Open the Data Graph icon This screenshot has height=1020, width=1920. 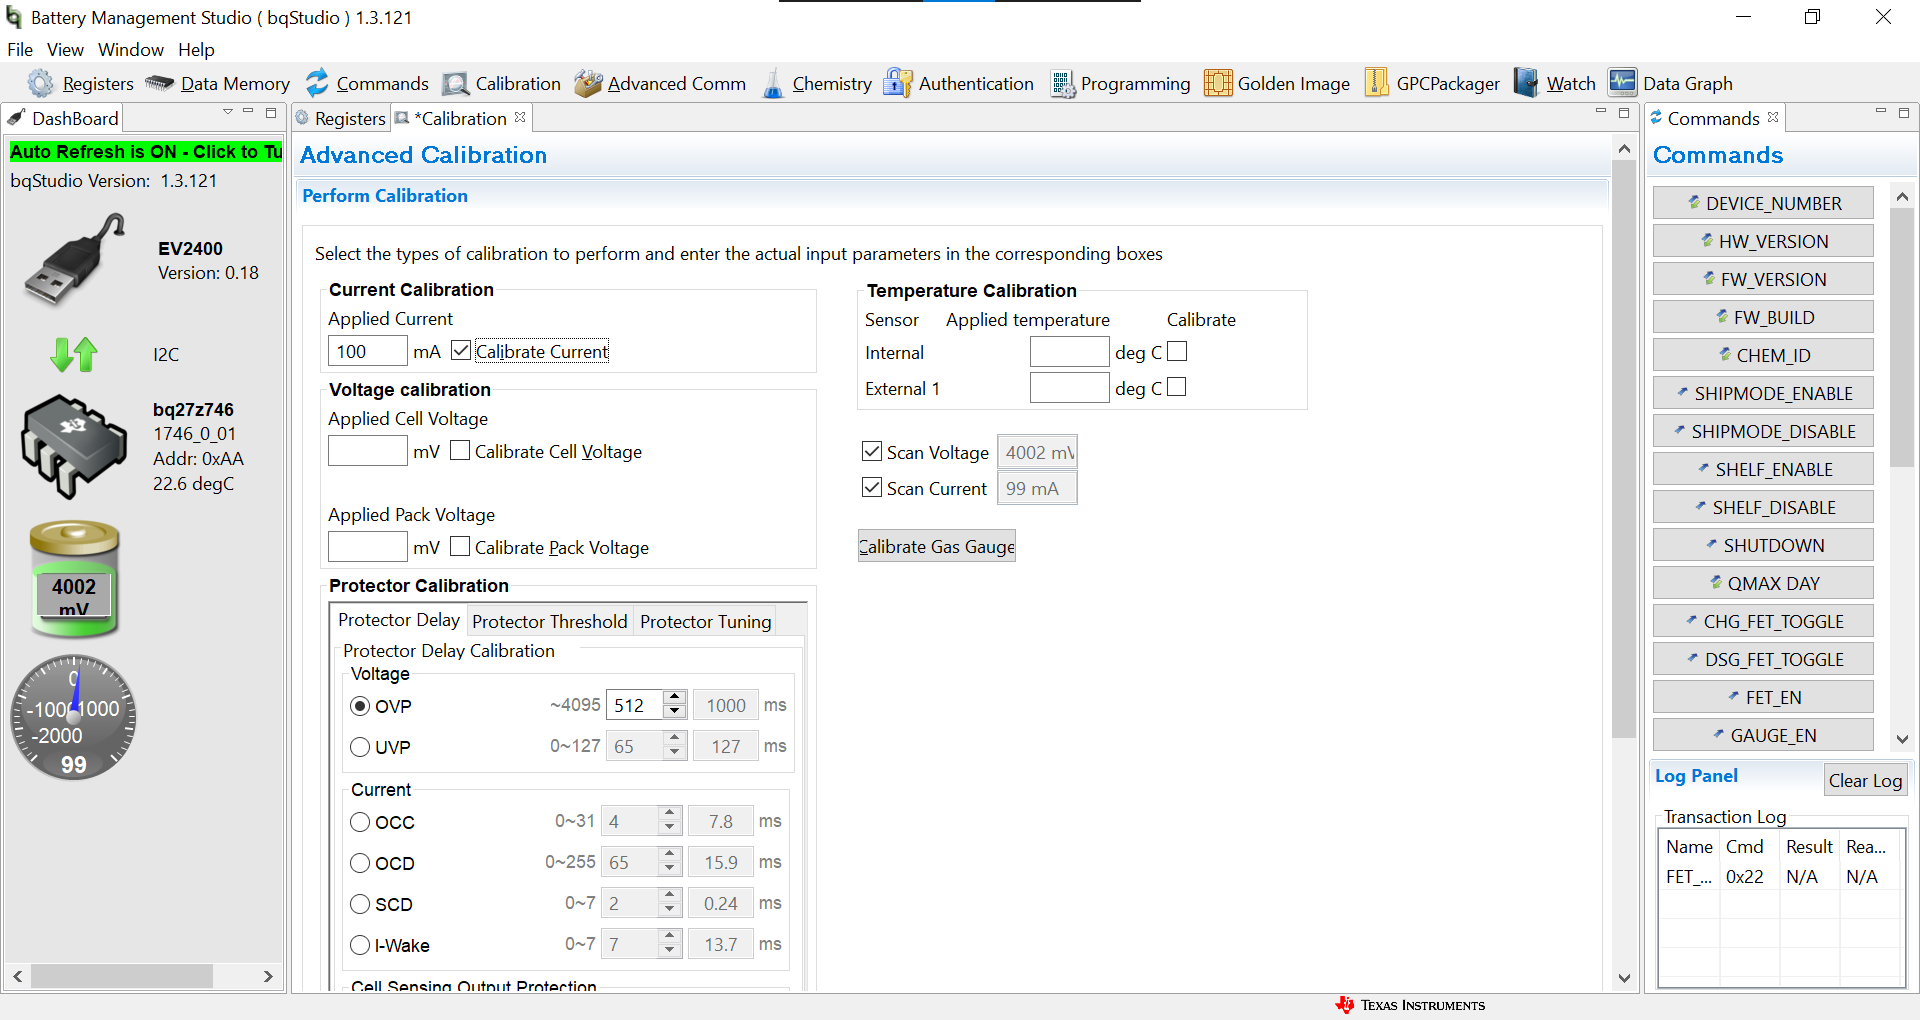coord(1622,84)
